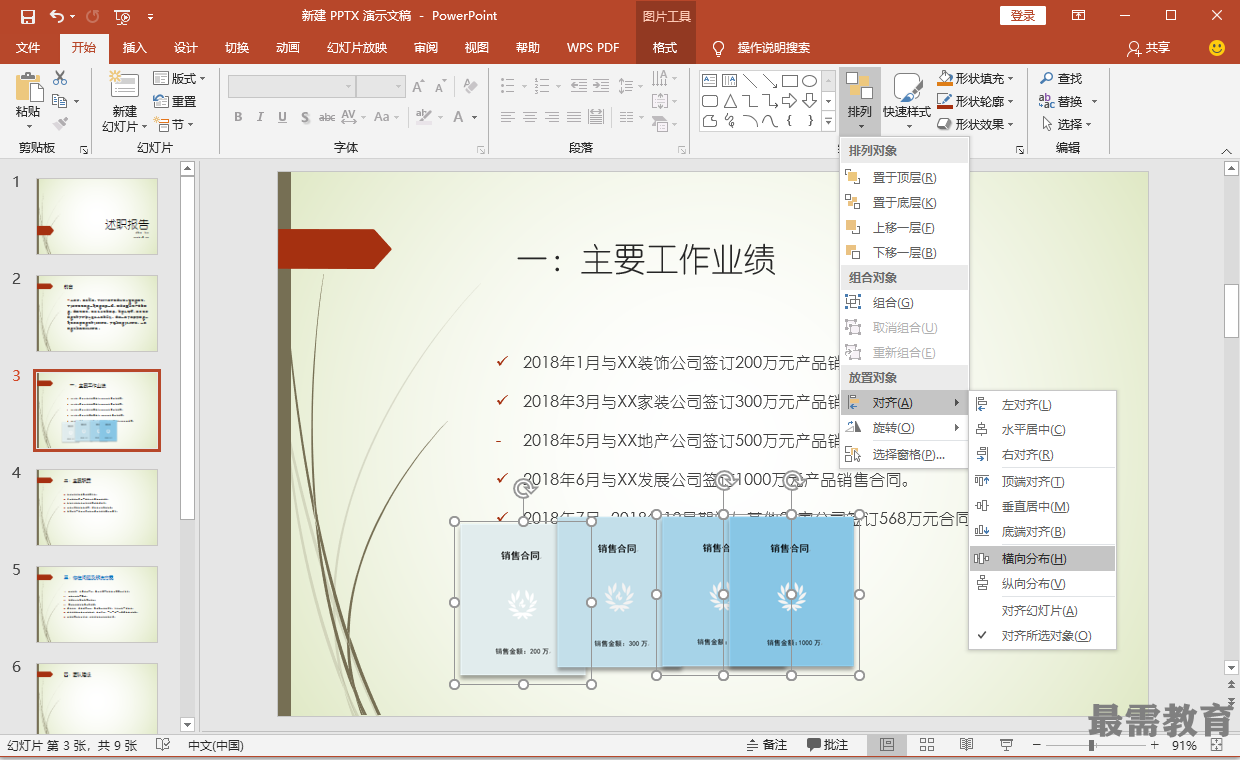Expand the shapes gallery More arrow
Viewport: 1240px width, 760px height.
coord(829,122)
